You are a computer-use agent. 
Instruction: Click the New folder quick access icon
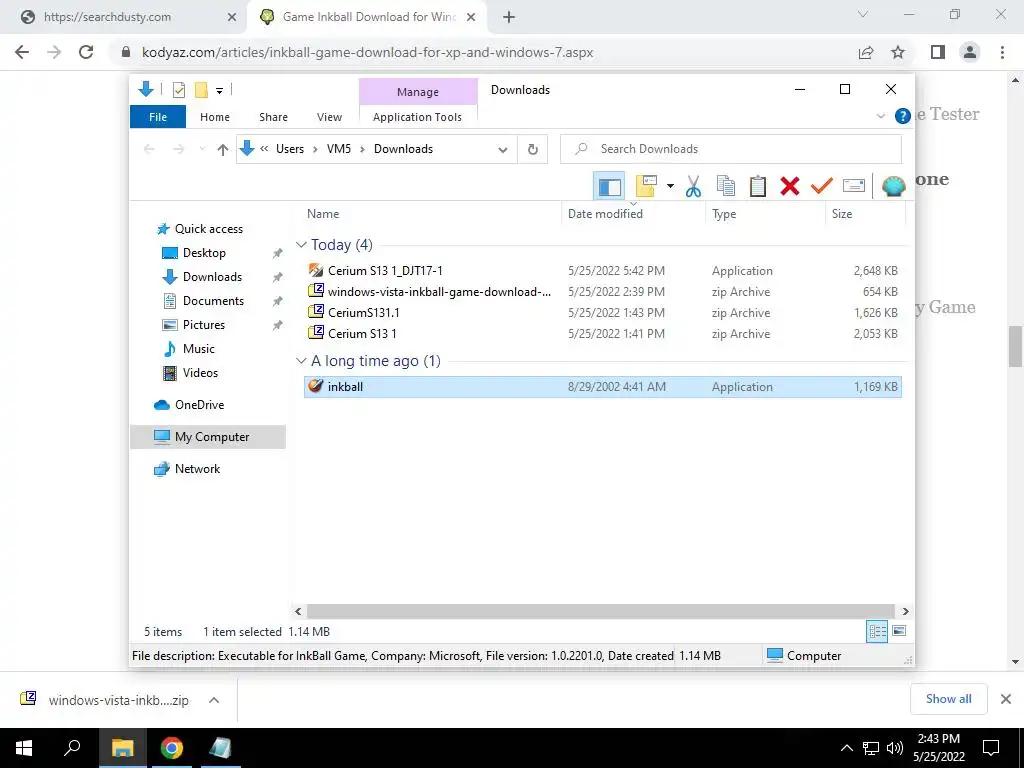pyautogui.click(x=202, y=90)
